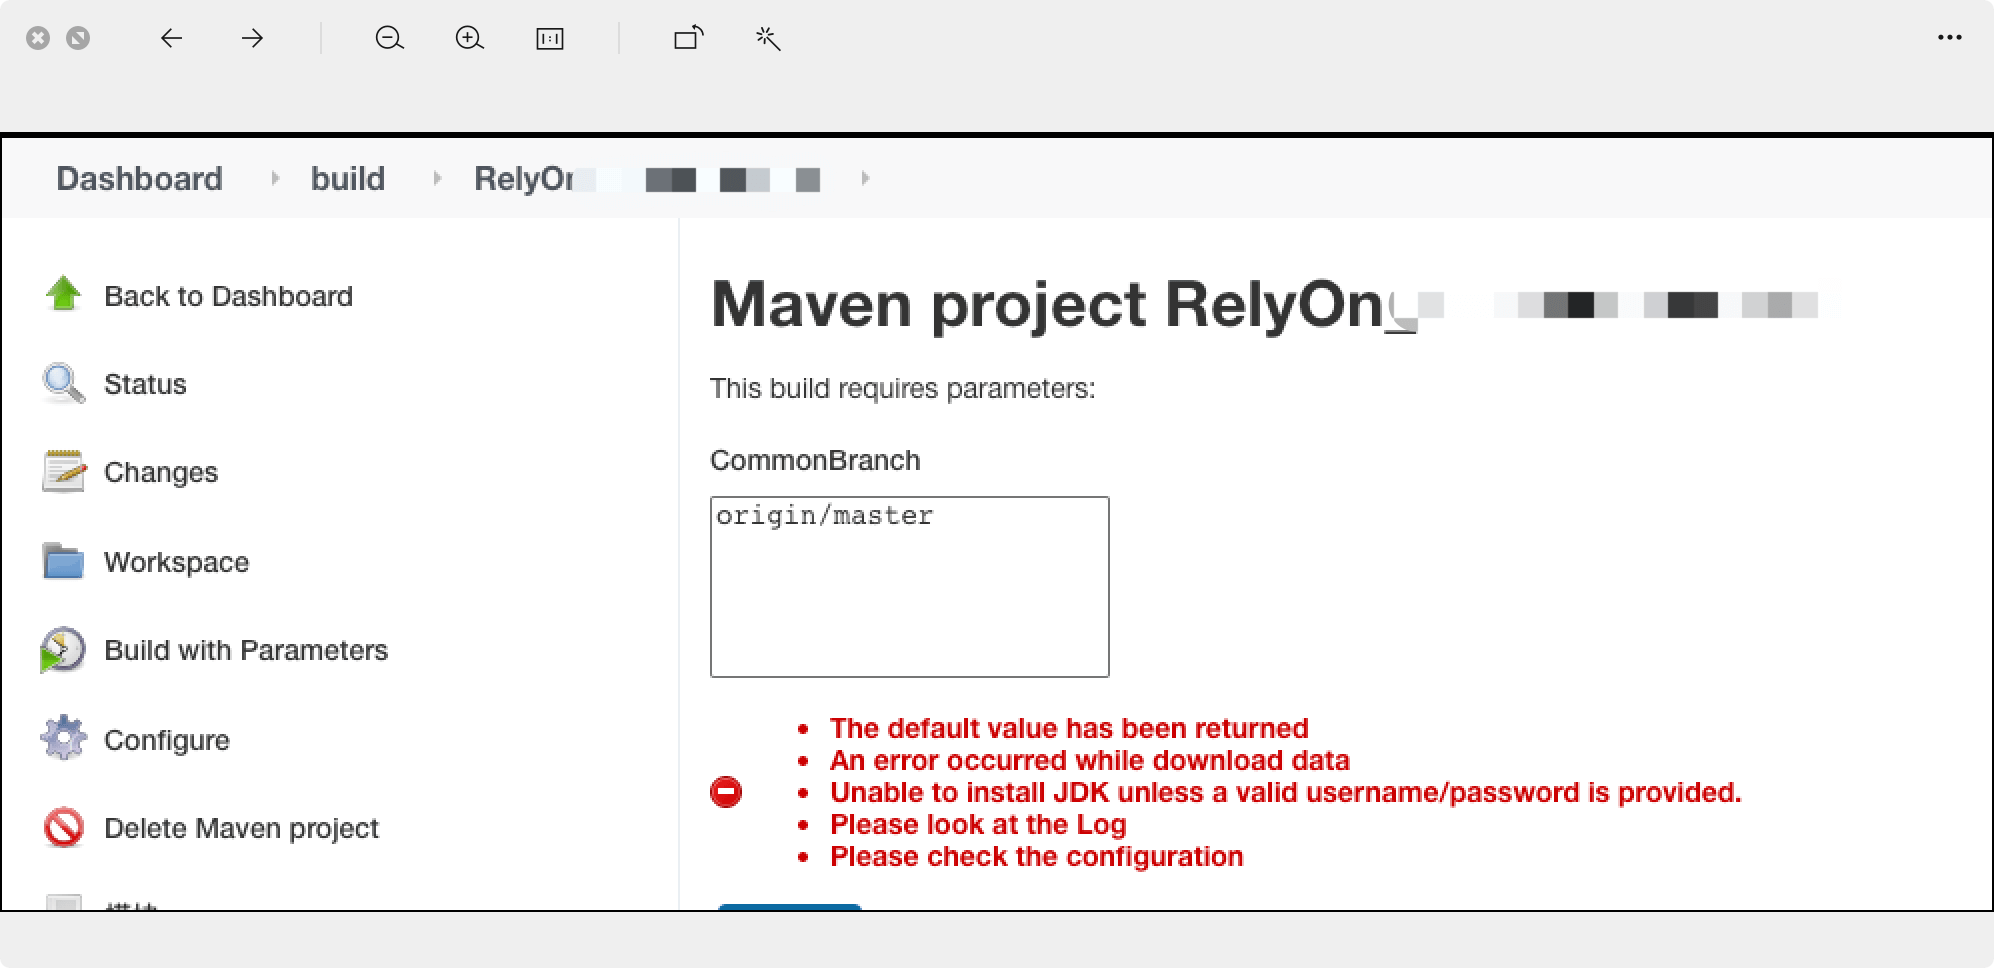
Task: Open the Workspace link
Action: pyautogui.click(x=176, y=562)
